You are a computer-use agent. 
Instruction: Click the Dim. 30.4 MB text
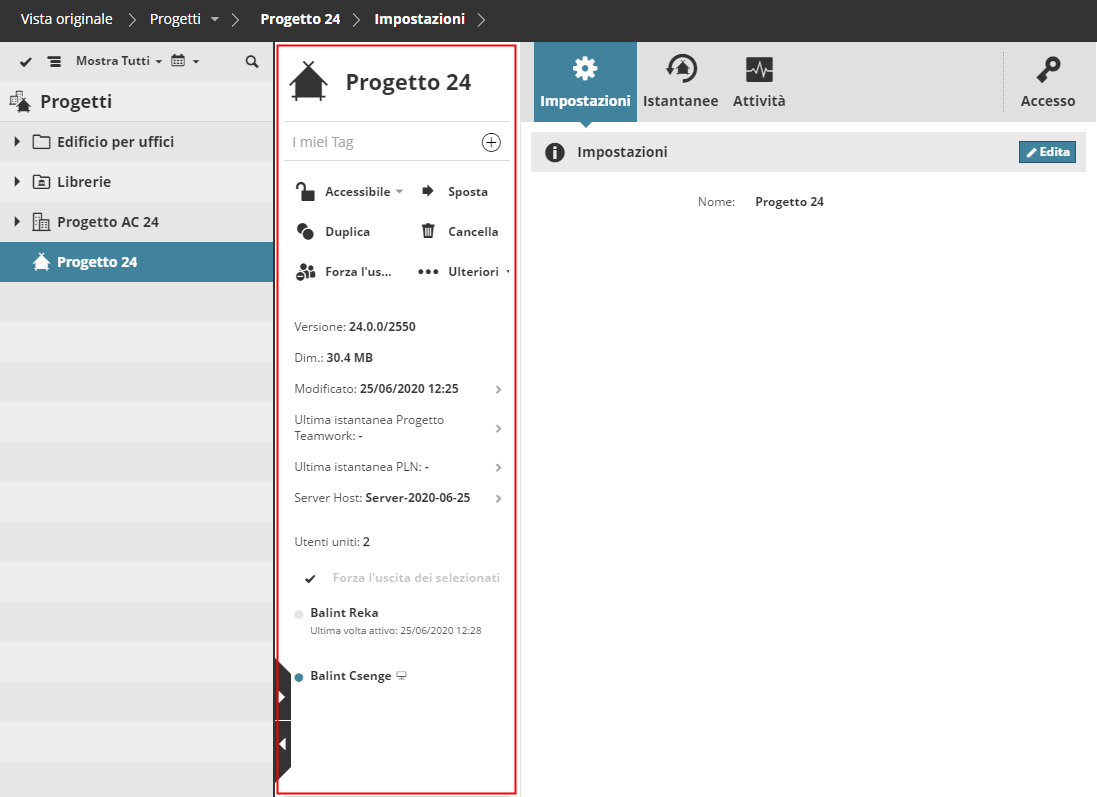point(333,358)
